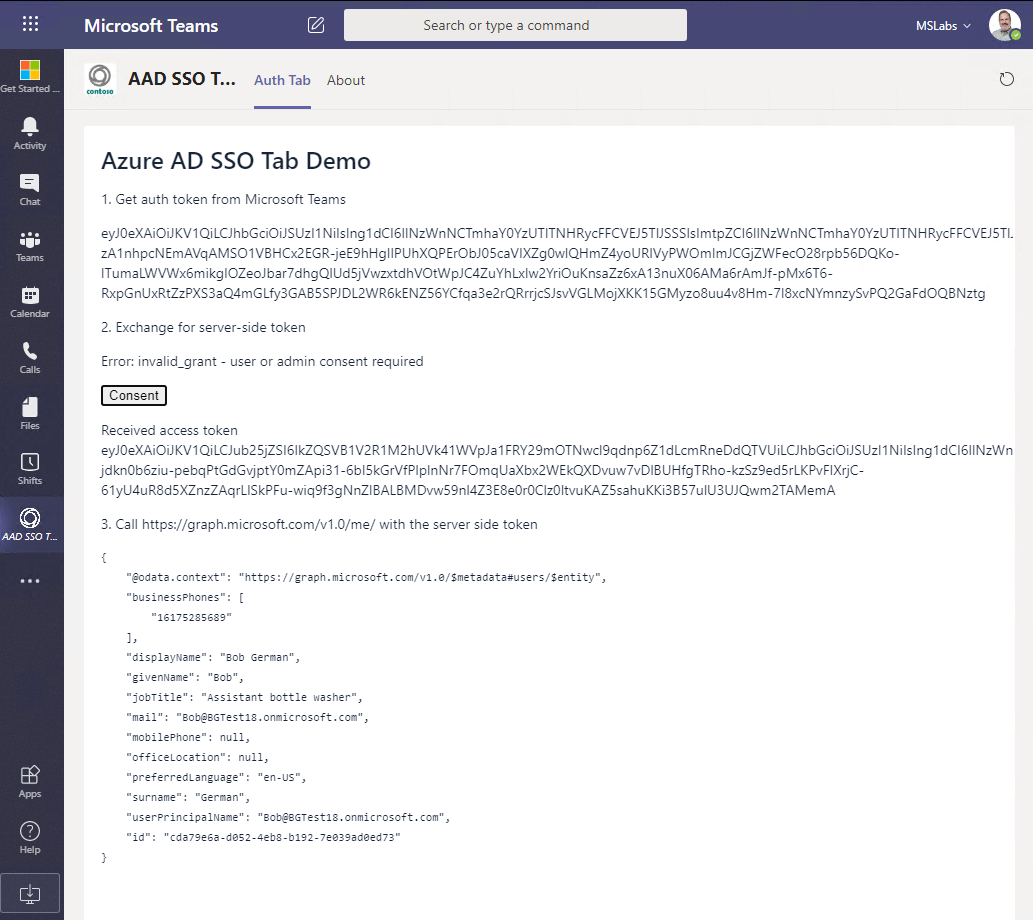Click the '2. Exchange for server-side token' text
Image resolution: width=1033 pixels, height=920 pixels.
[204, 328]
